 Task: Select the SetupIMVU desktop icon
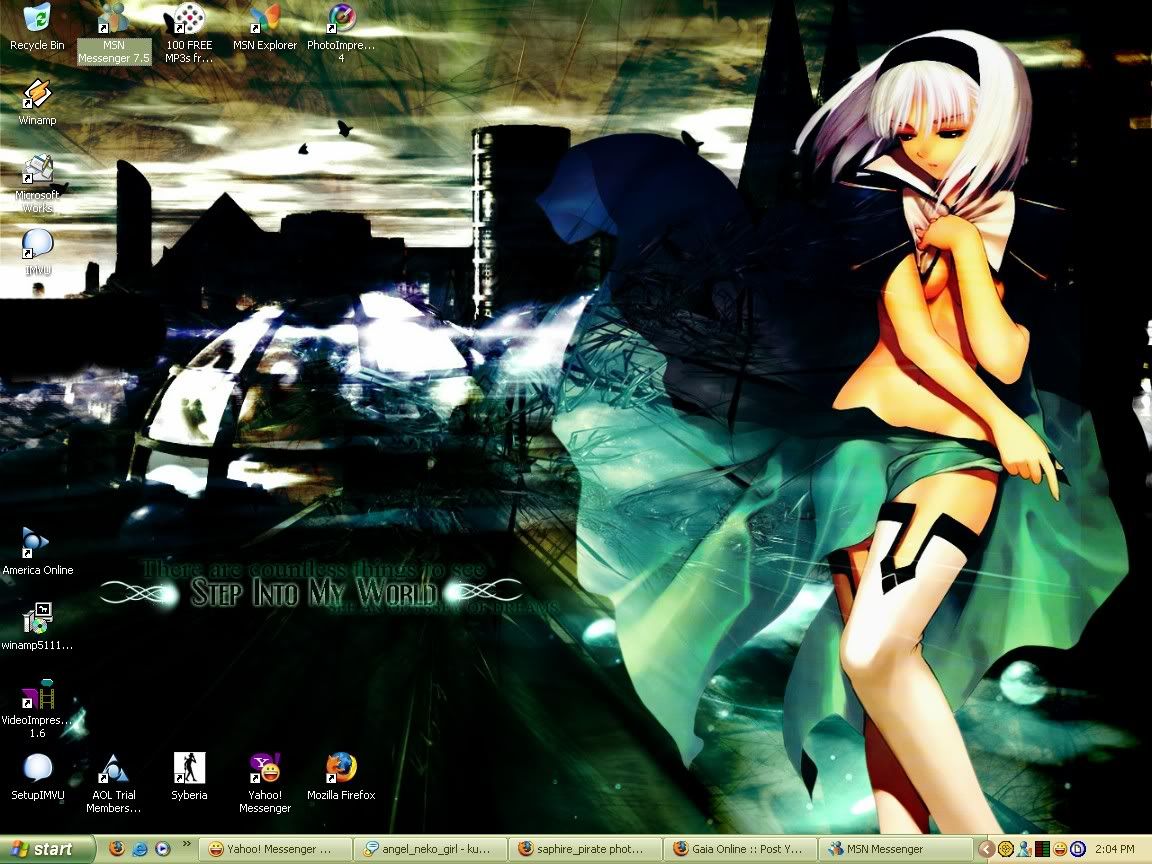coord(37,777)
